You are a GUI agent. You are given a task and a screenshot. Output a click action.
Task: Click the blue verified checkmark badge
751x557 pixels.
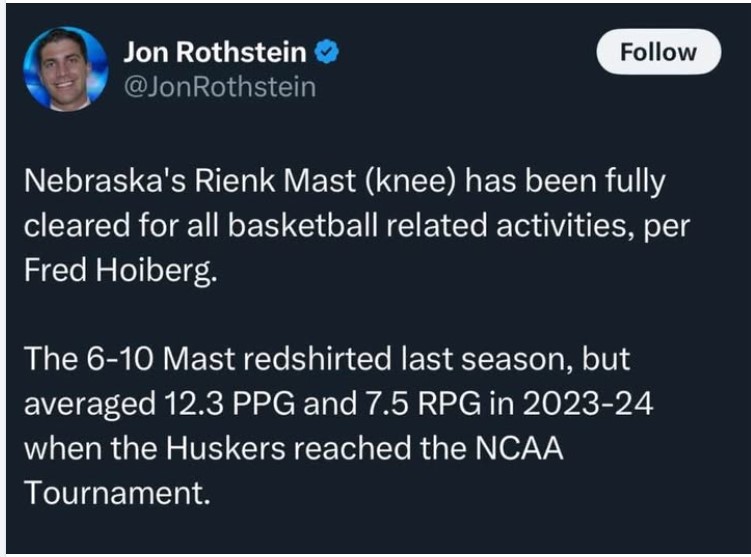(x=326, y=53)
